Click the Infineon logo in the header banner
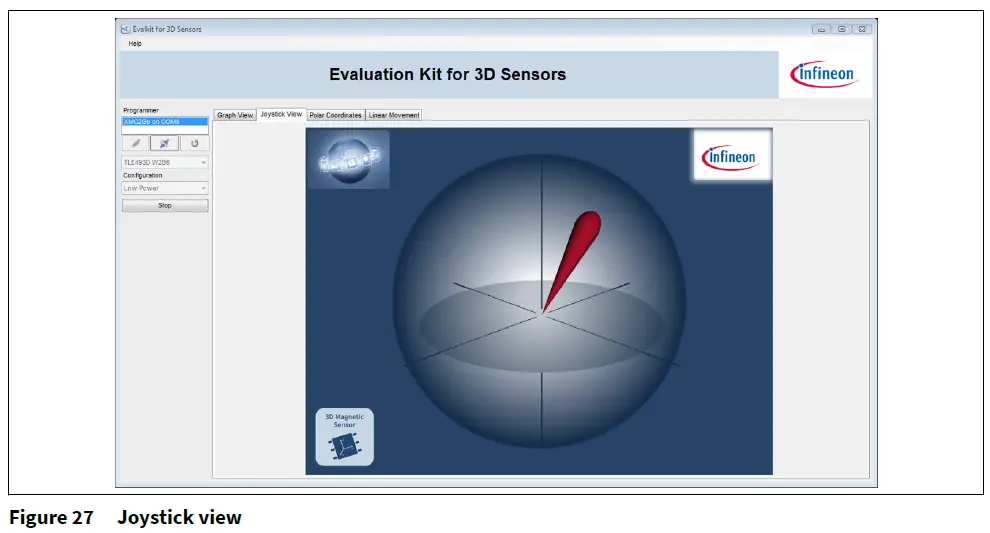 point(825,75)
